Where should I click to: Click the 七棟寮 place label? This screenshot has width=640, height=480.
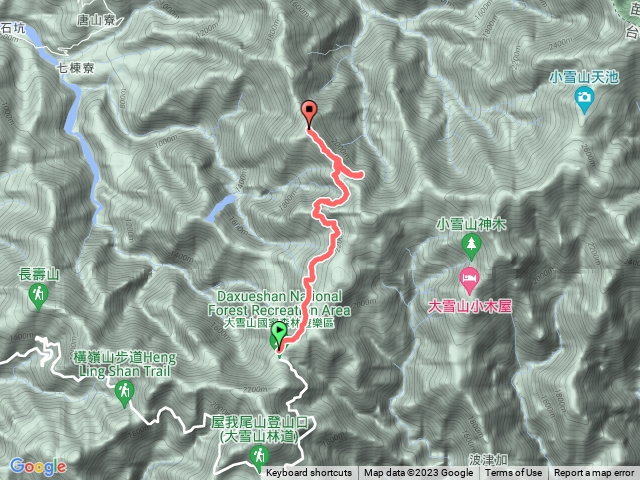pos(76,68)
